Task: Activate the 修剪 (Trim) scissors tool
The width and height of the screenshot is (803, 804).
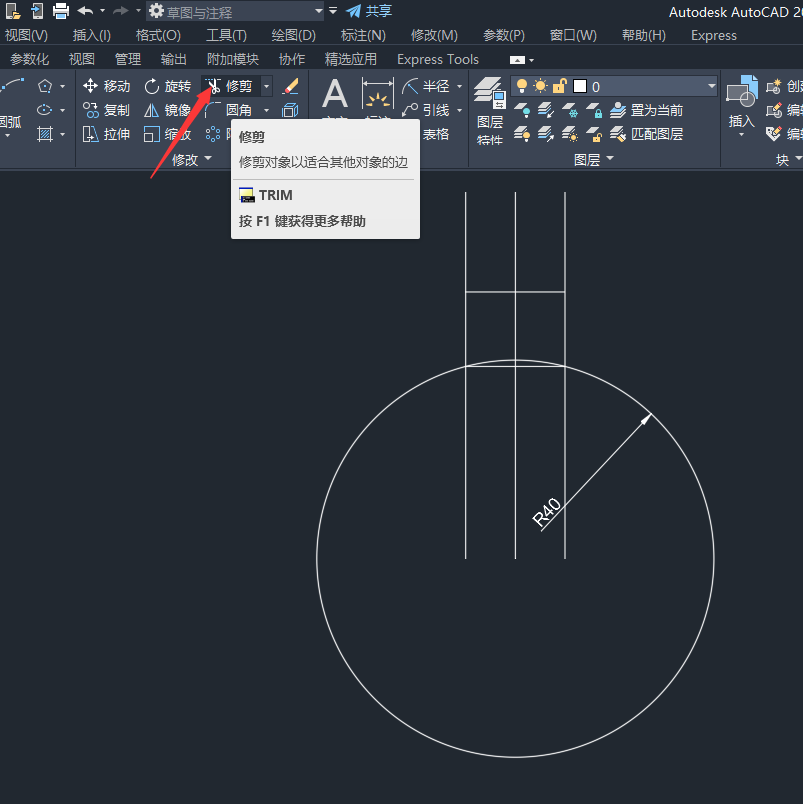Action: (x=231, y=86)
